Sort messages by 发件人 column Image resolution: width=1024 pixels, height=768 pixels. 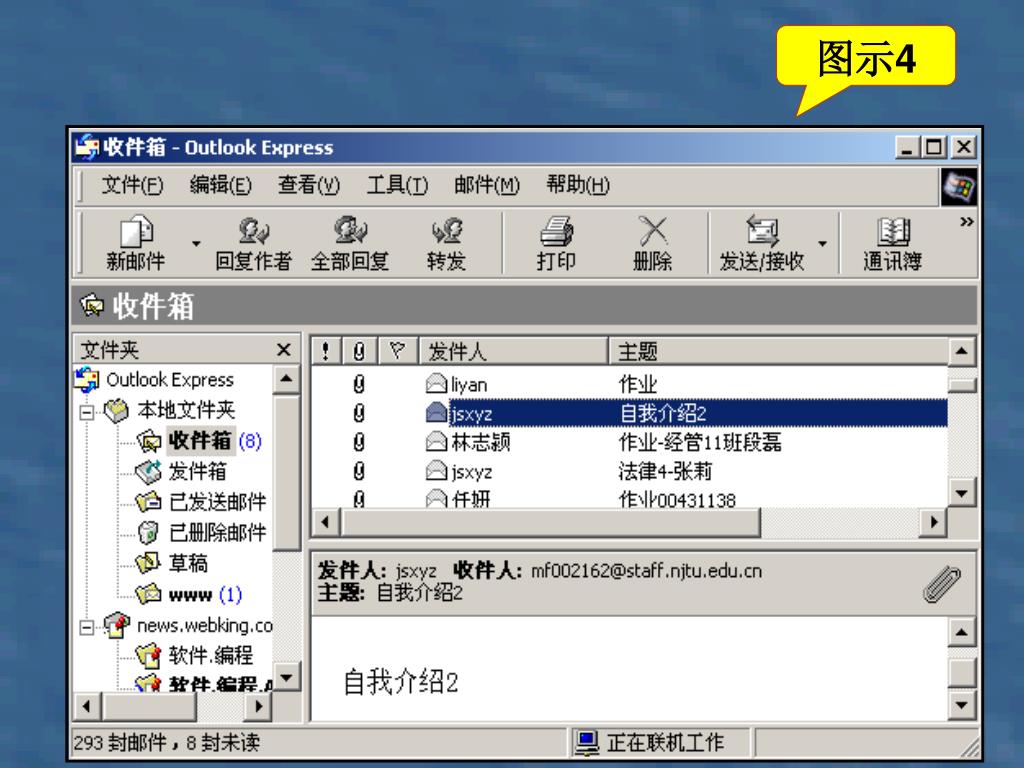[x=513, y=352]
